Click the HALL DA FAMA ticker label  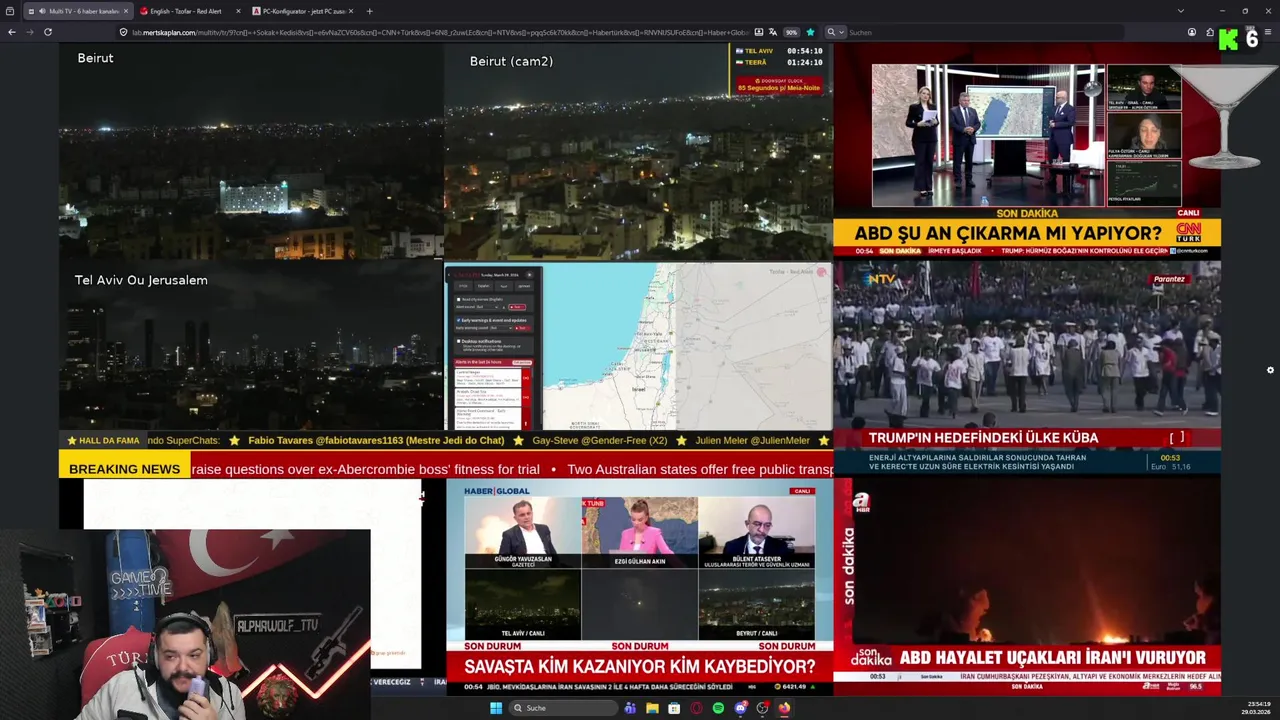tap(103, 440)
